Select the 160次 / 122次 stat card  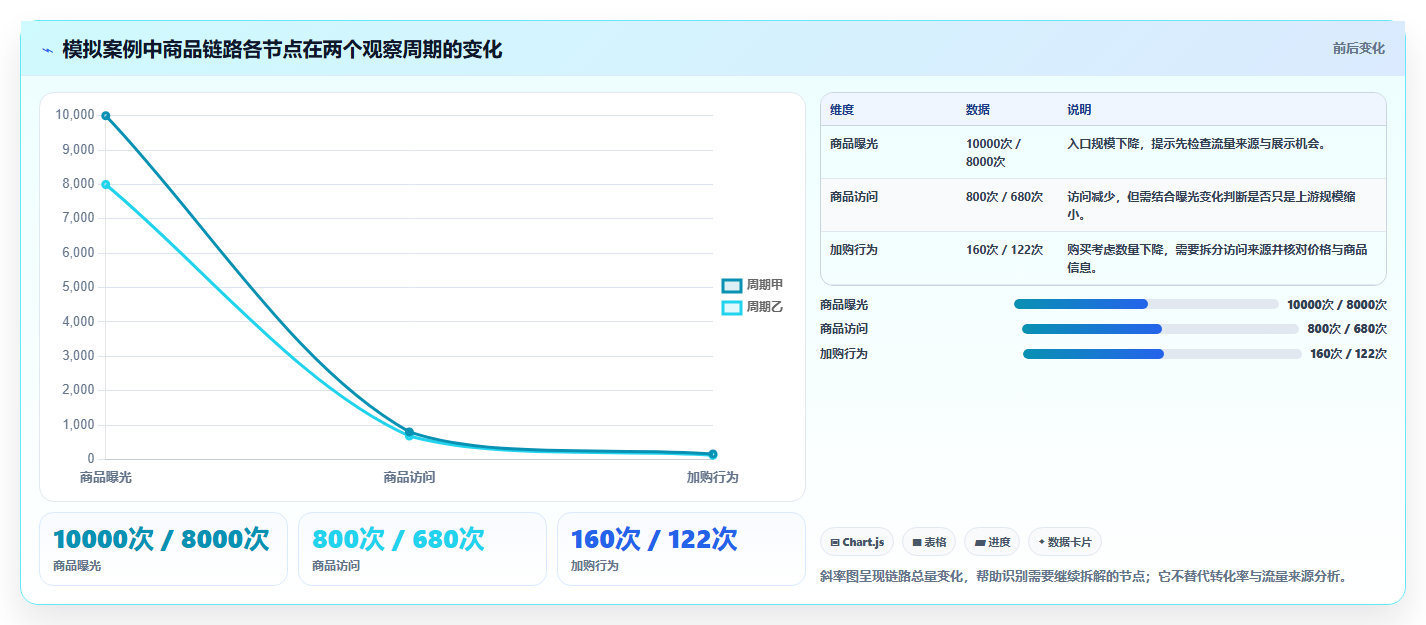point(681,549)
